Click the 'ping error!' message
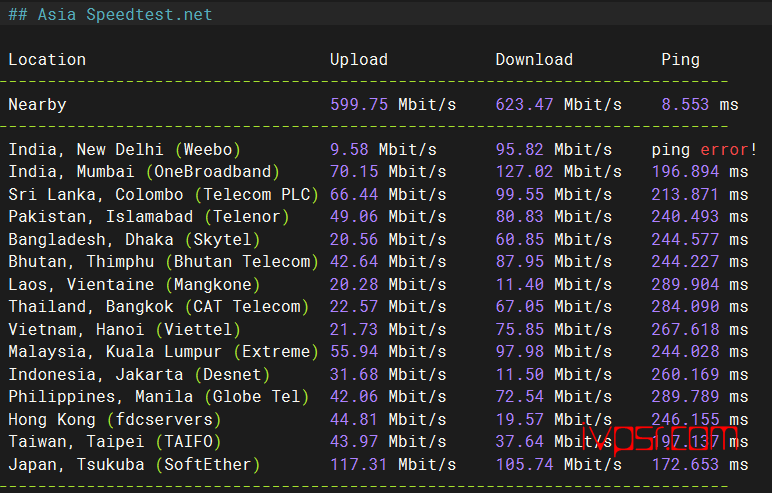Image resolution: width=772 pixels, height=493 pixels. tap(705, 149)
